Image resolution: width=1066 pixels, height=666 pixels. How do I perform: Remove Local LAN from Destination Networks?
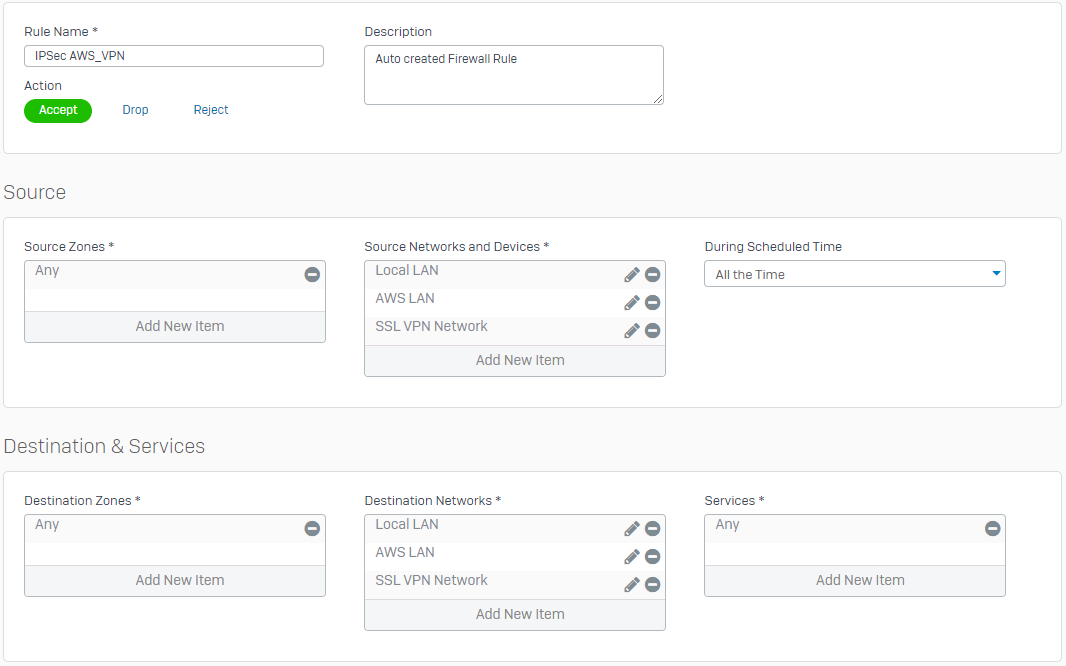point(652,529)
